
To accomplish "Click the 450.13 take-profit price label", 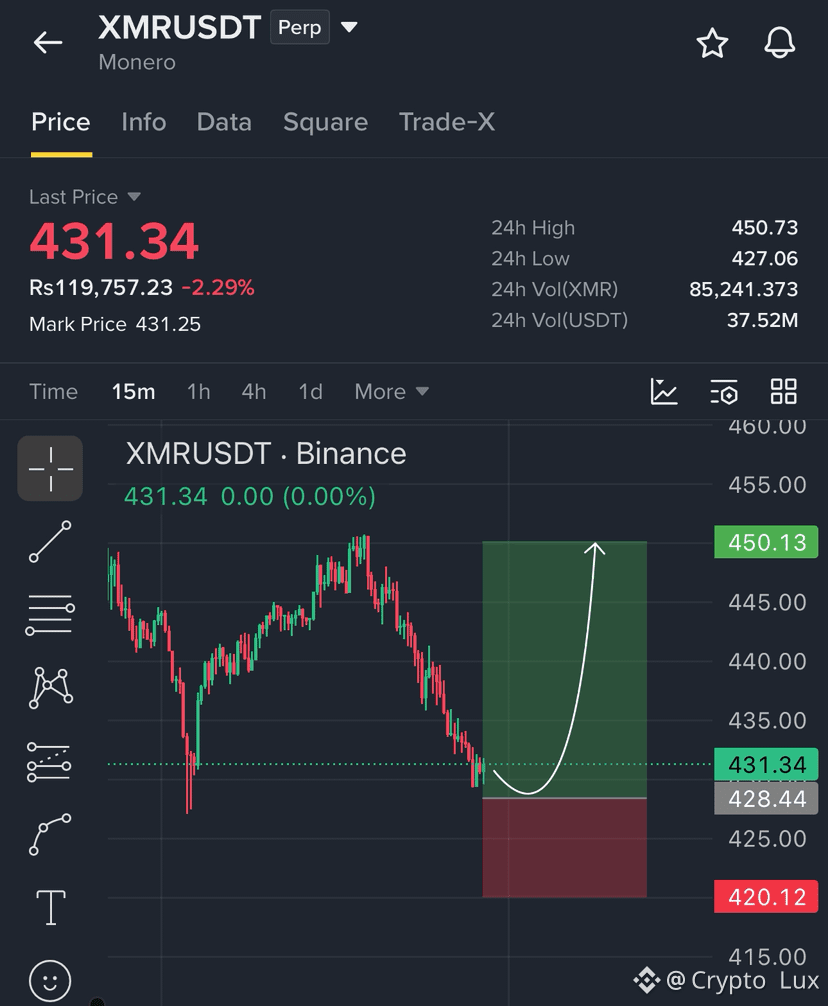I will [x=766, y=542].
